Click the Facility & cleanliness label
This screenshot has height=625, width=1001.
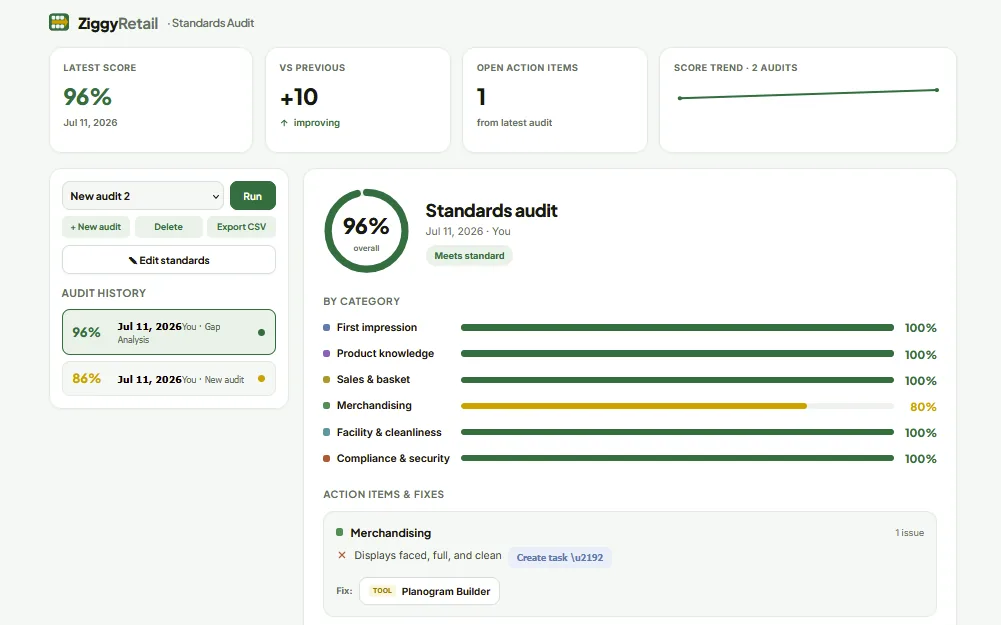[389, 432]
